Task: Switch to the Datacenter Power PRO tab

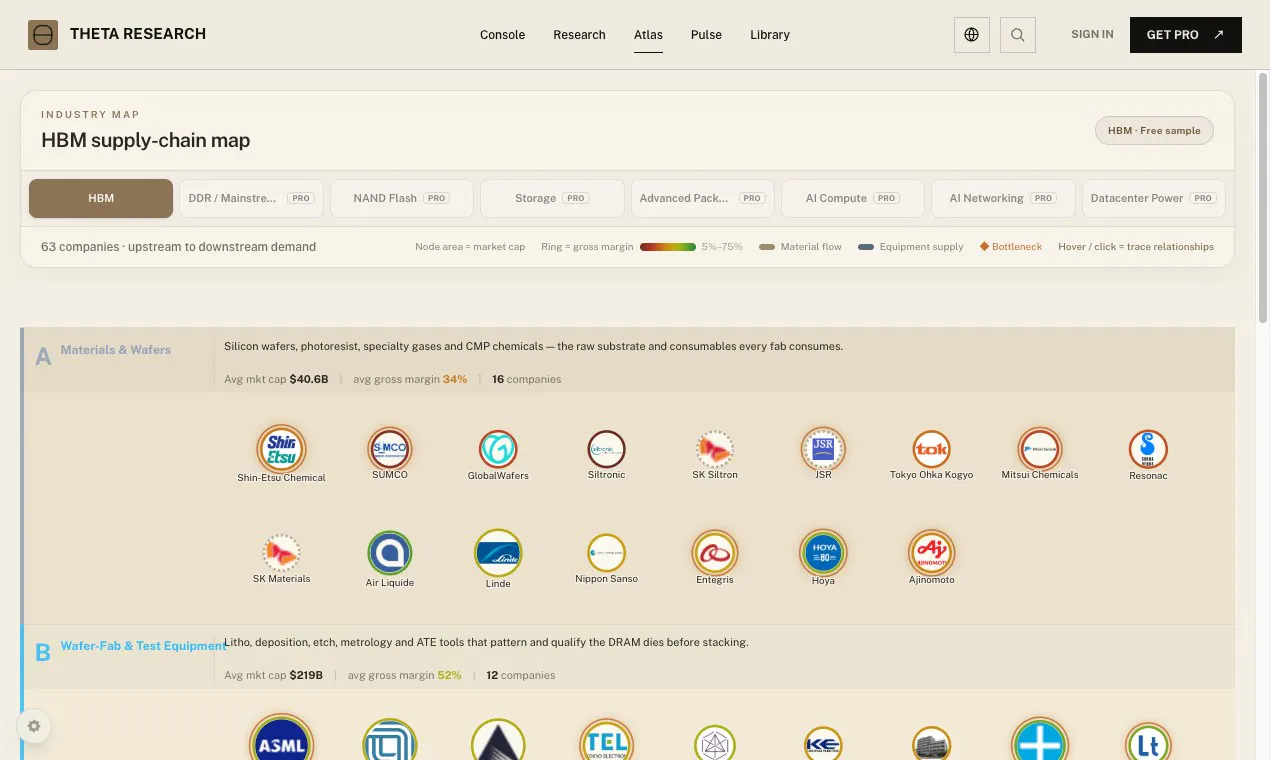Action: [1153, 198]
